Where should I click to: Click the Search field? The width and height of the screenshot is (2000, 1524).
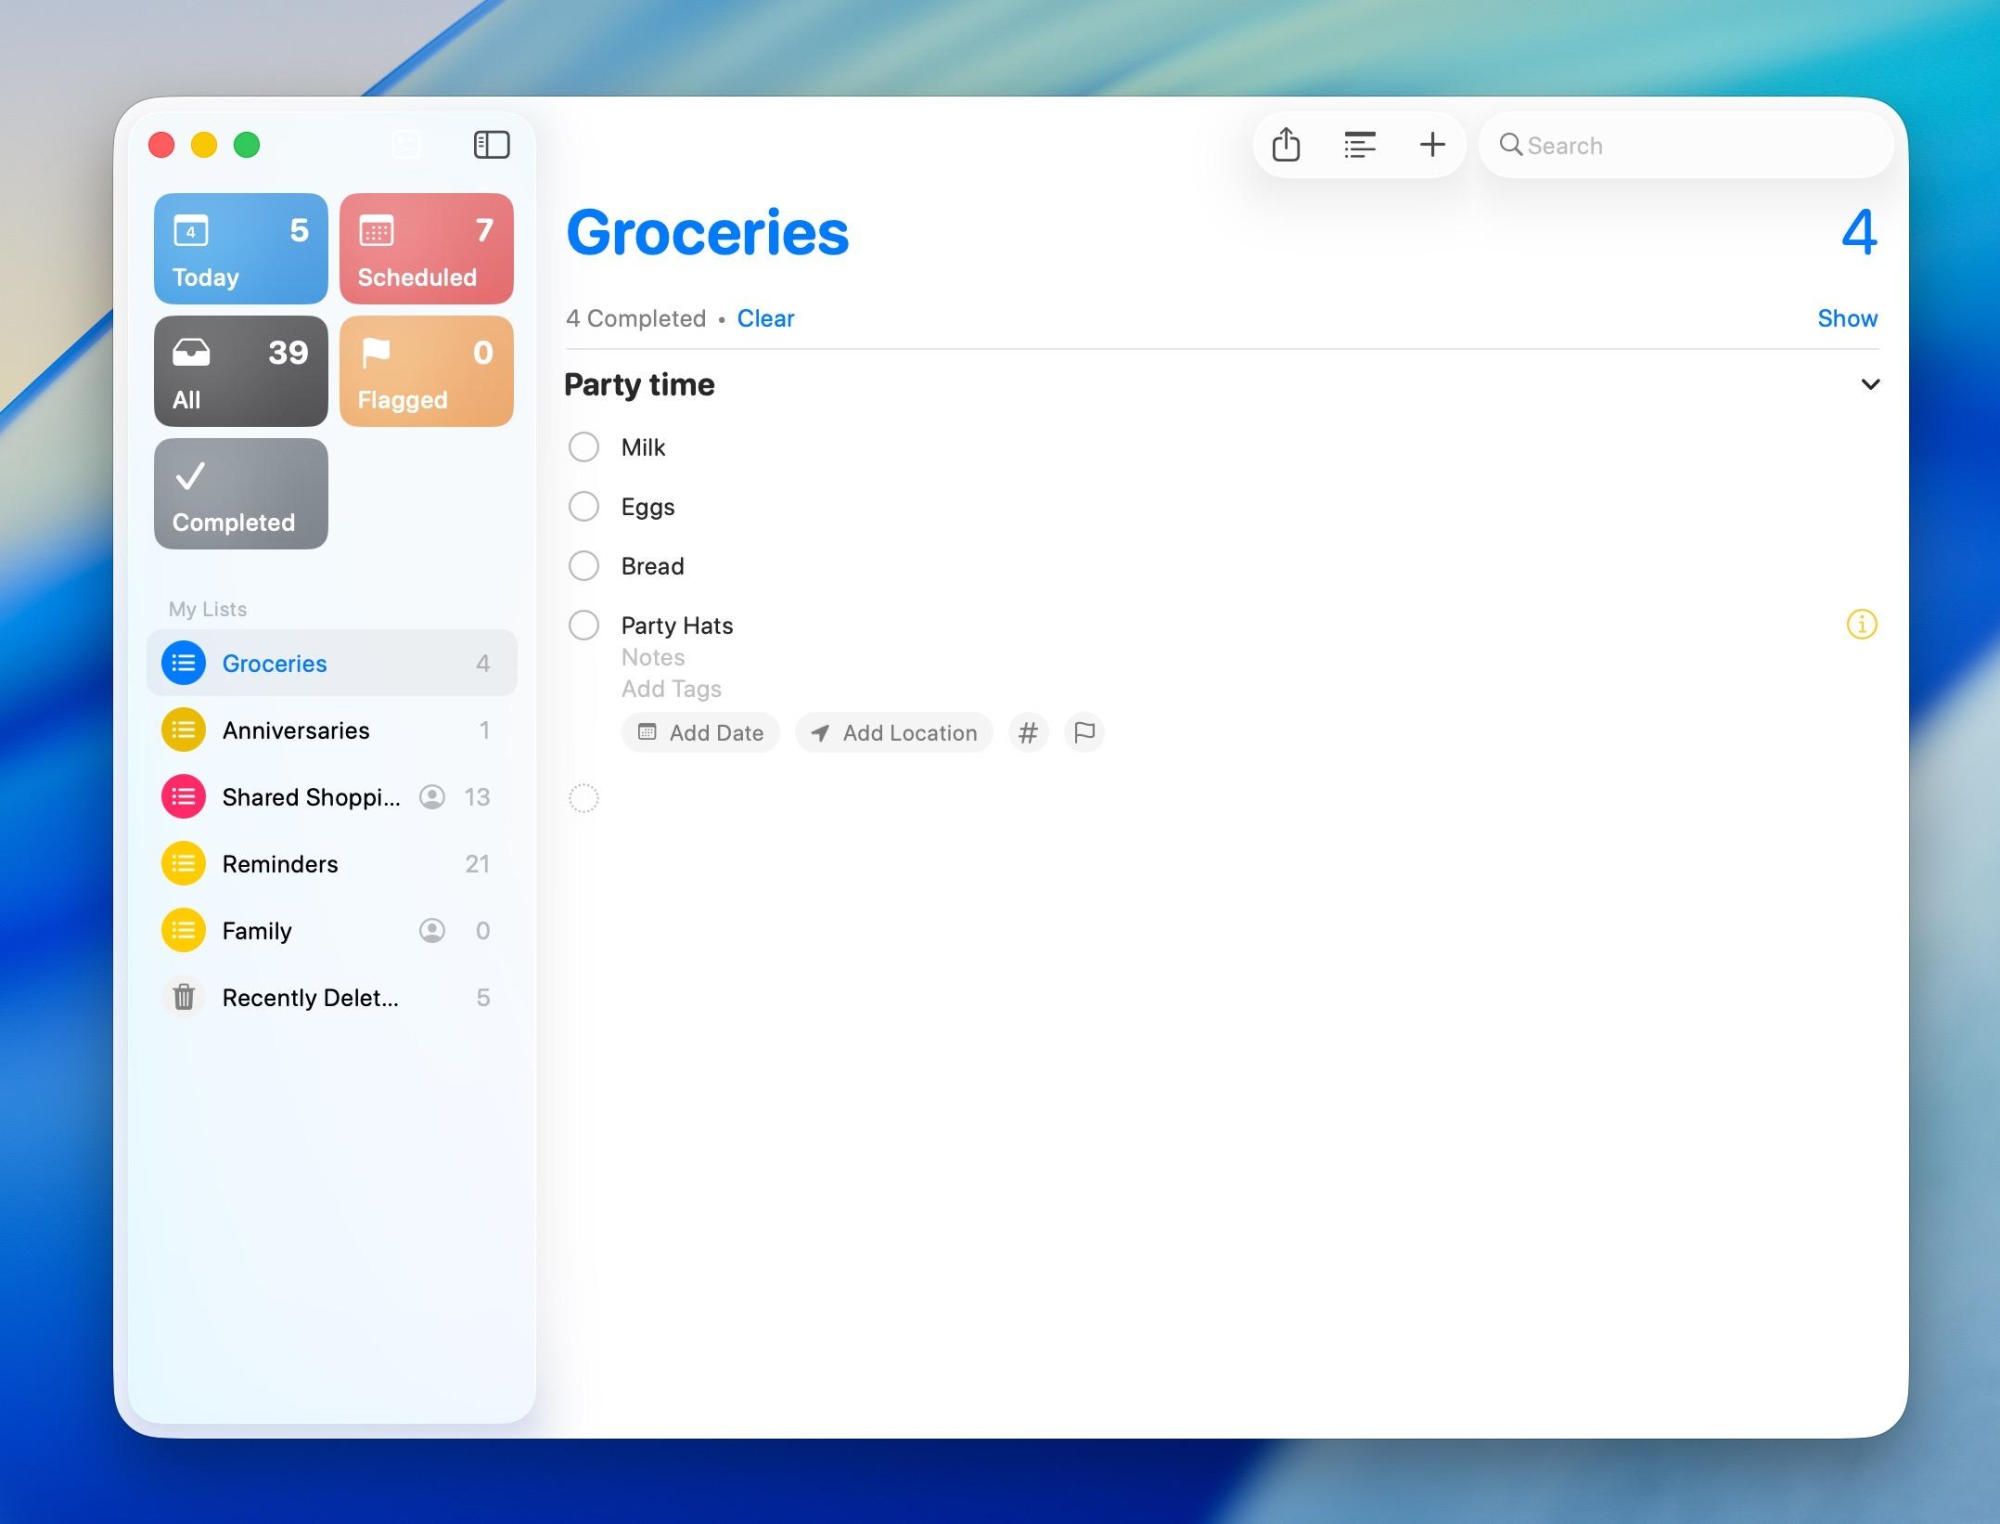coord(1690,146)
